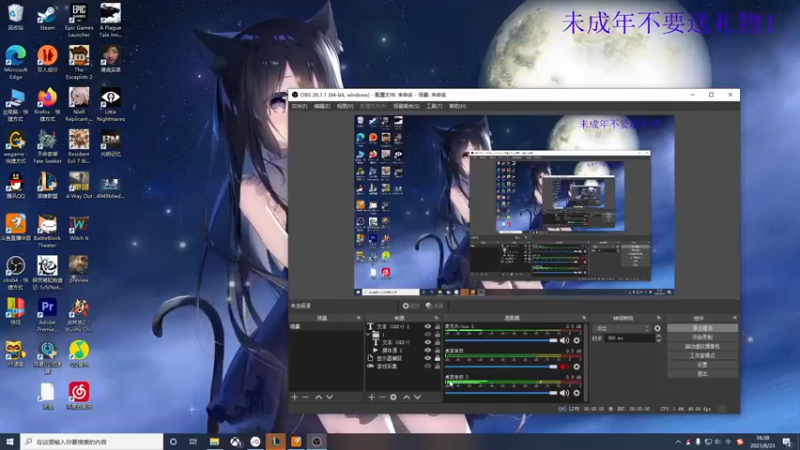Adjust the 桌面音频 2 volume slider
The height and width of the screenshot is (450, 800).
[x=501, y=393]
